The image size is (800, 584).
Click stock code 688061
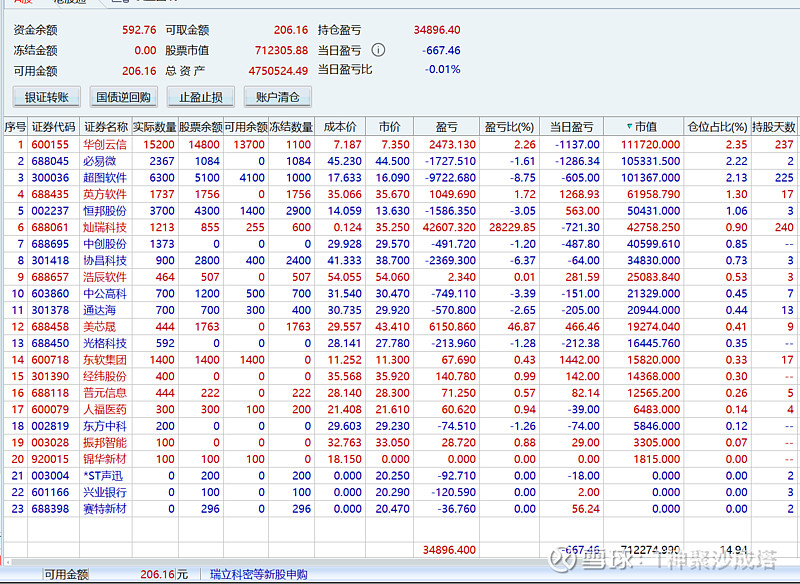[50, 227]
